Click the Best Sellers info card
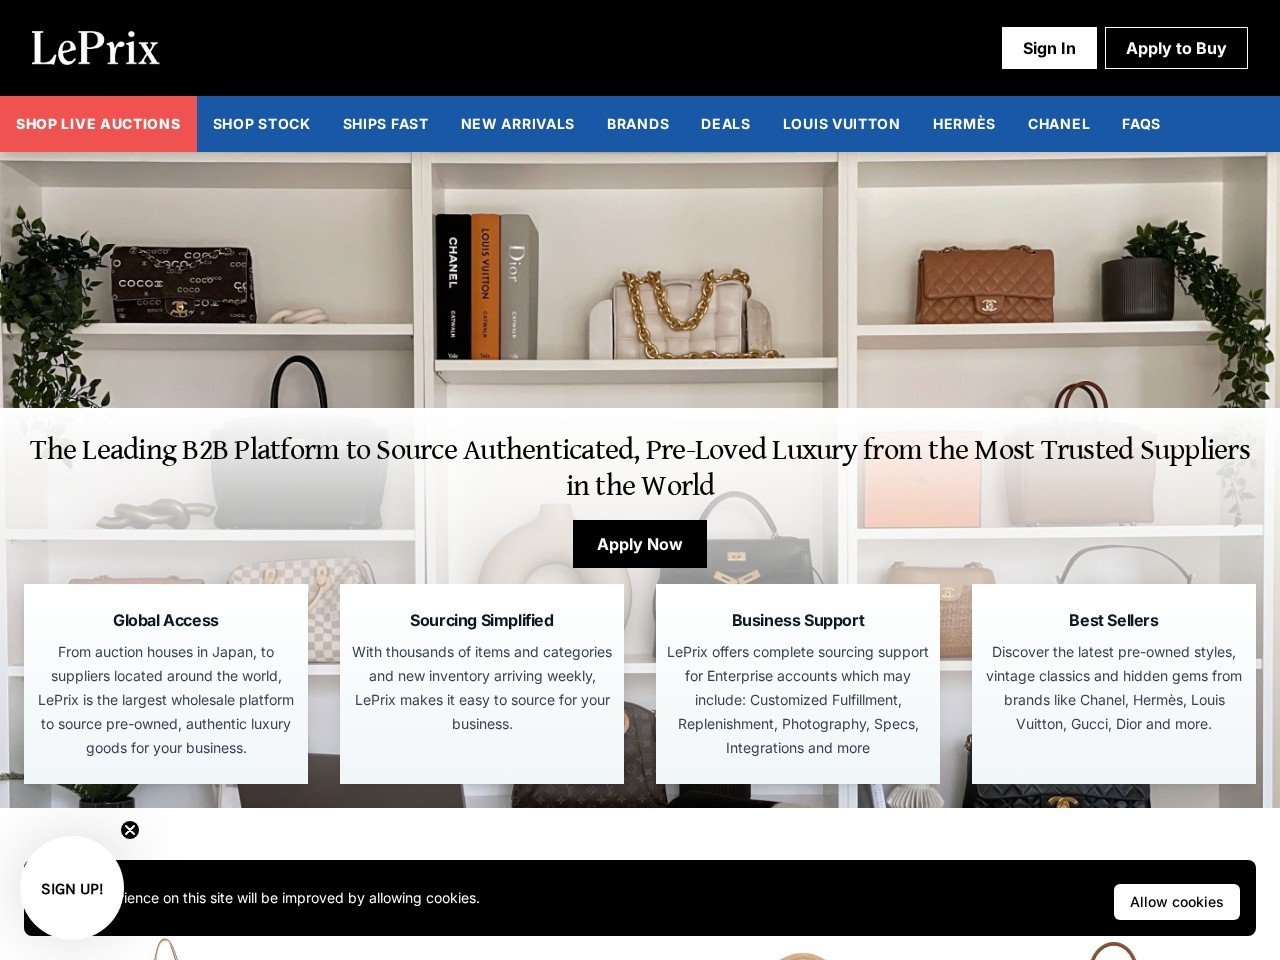Viewport: 1280px width, 960px height. tap(1114, 684)
